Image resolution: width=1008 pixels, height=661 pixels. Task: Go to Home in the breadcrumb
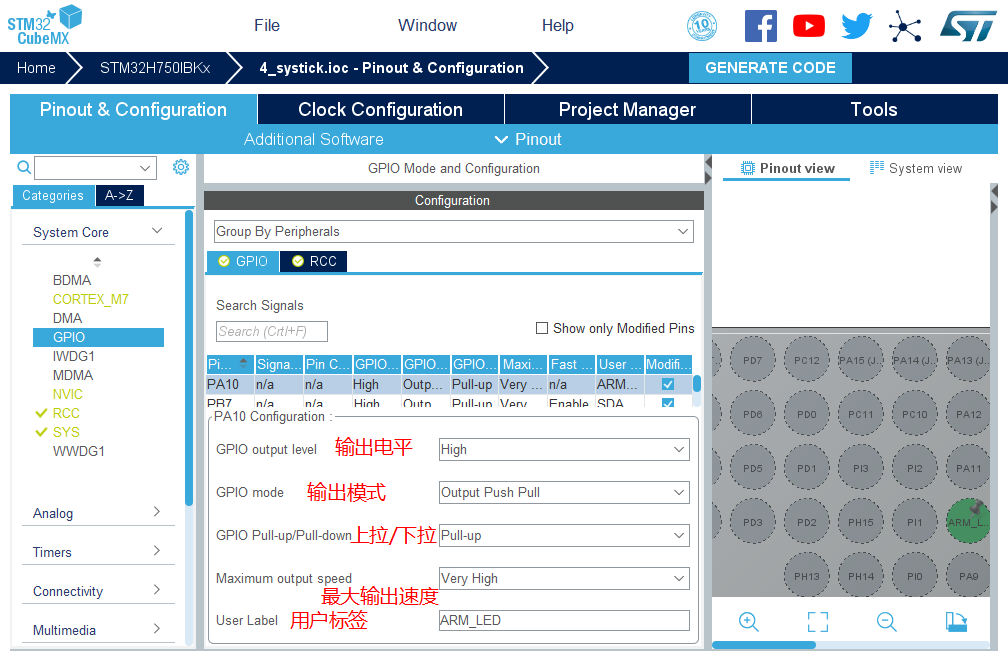pyautogui.click(x=36, y=68)
